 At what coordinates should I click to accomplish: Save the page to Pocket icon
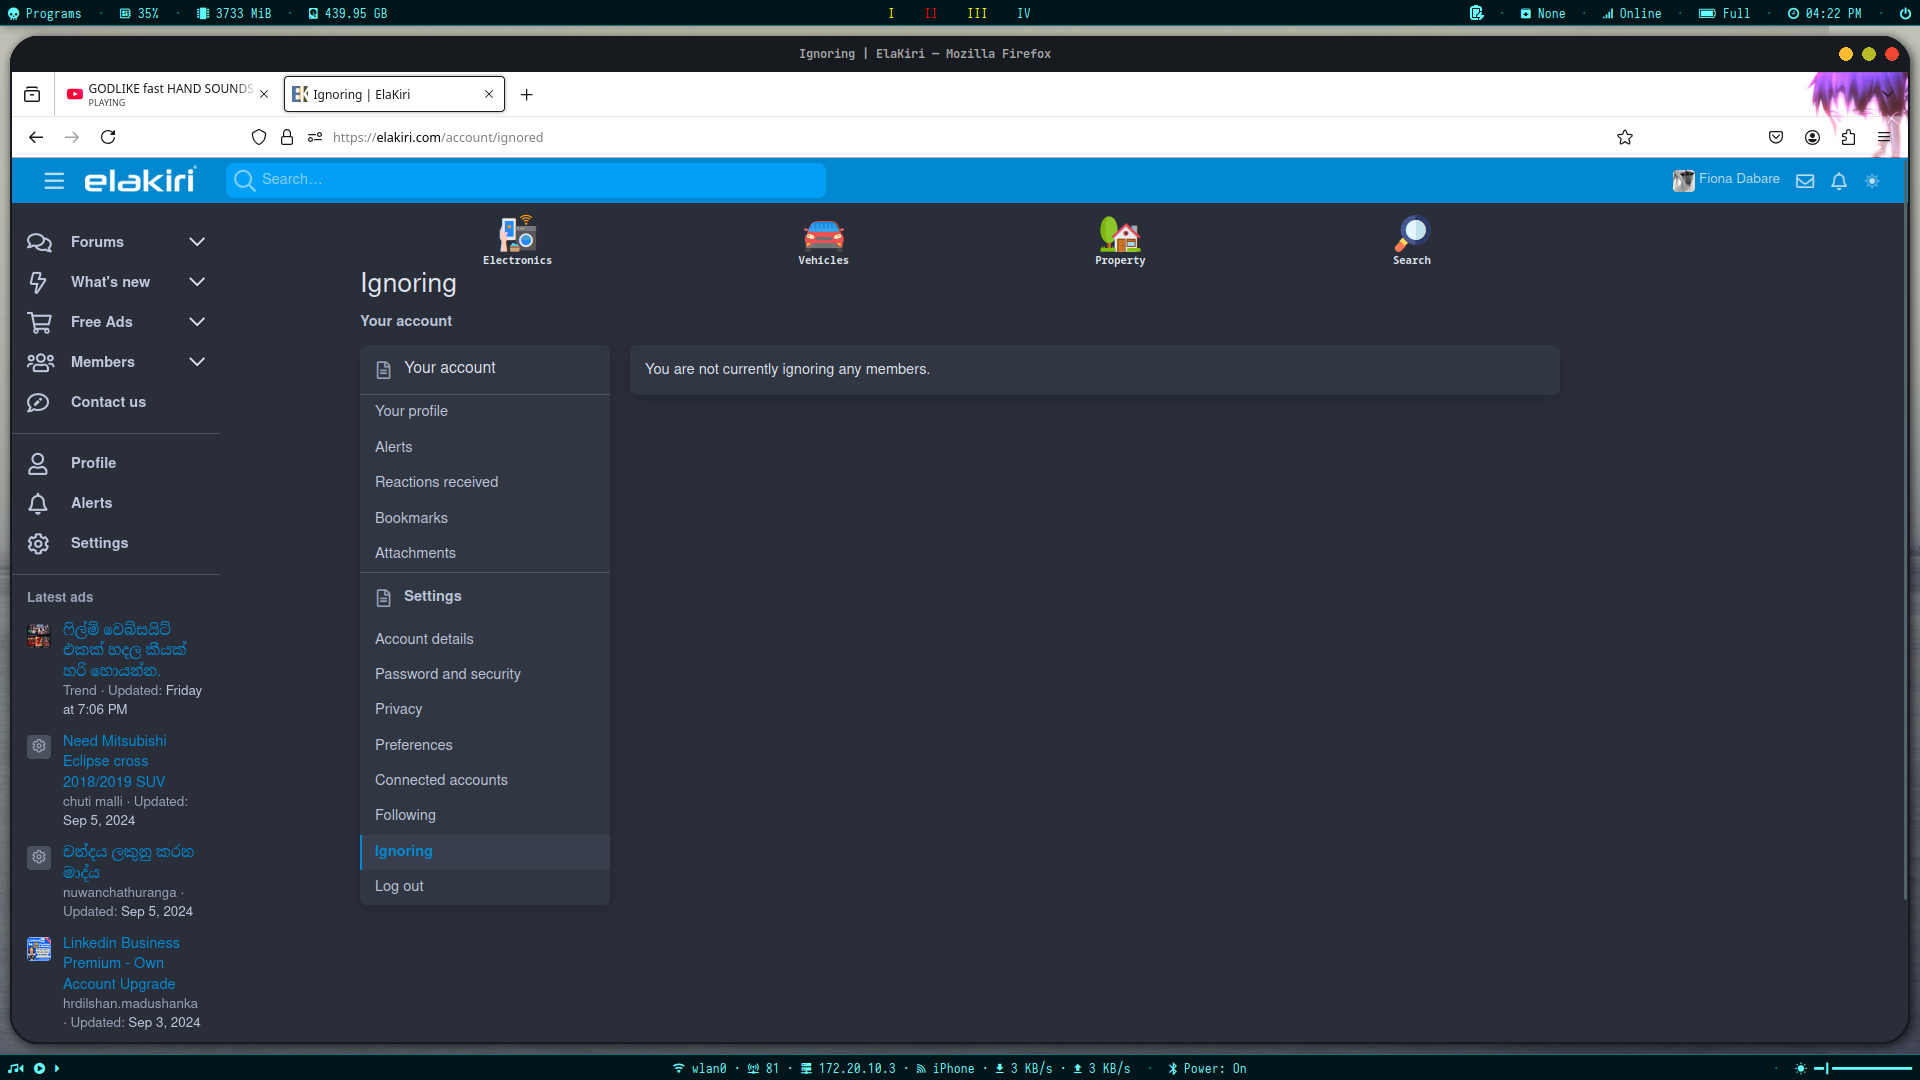pos(1776,137)
